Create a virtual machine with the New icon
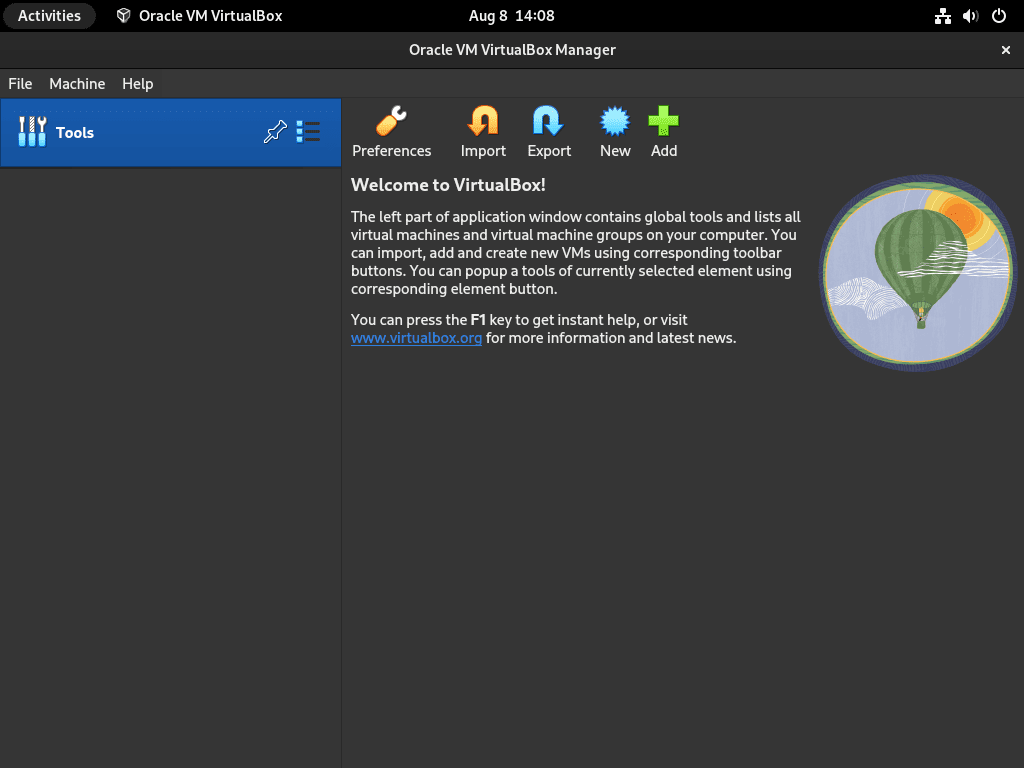The image size is (1024, 768). (614, 130)
